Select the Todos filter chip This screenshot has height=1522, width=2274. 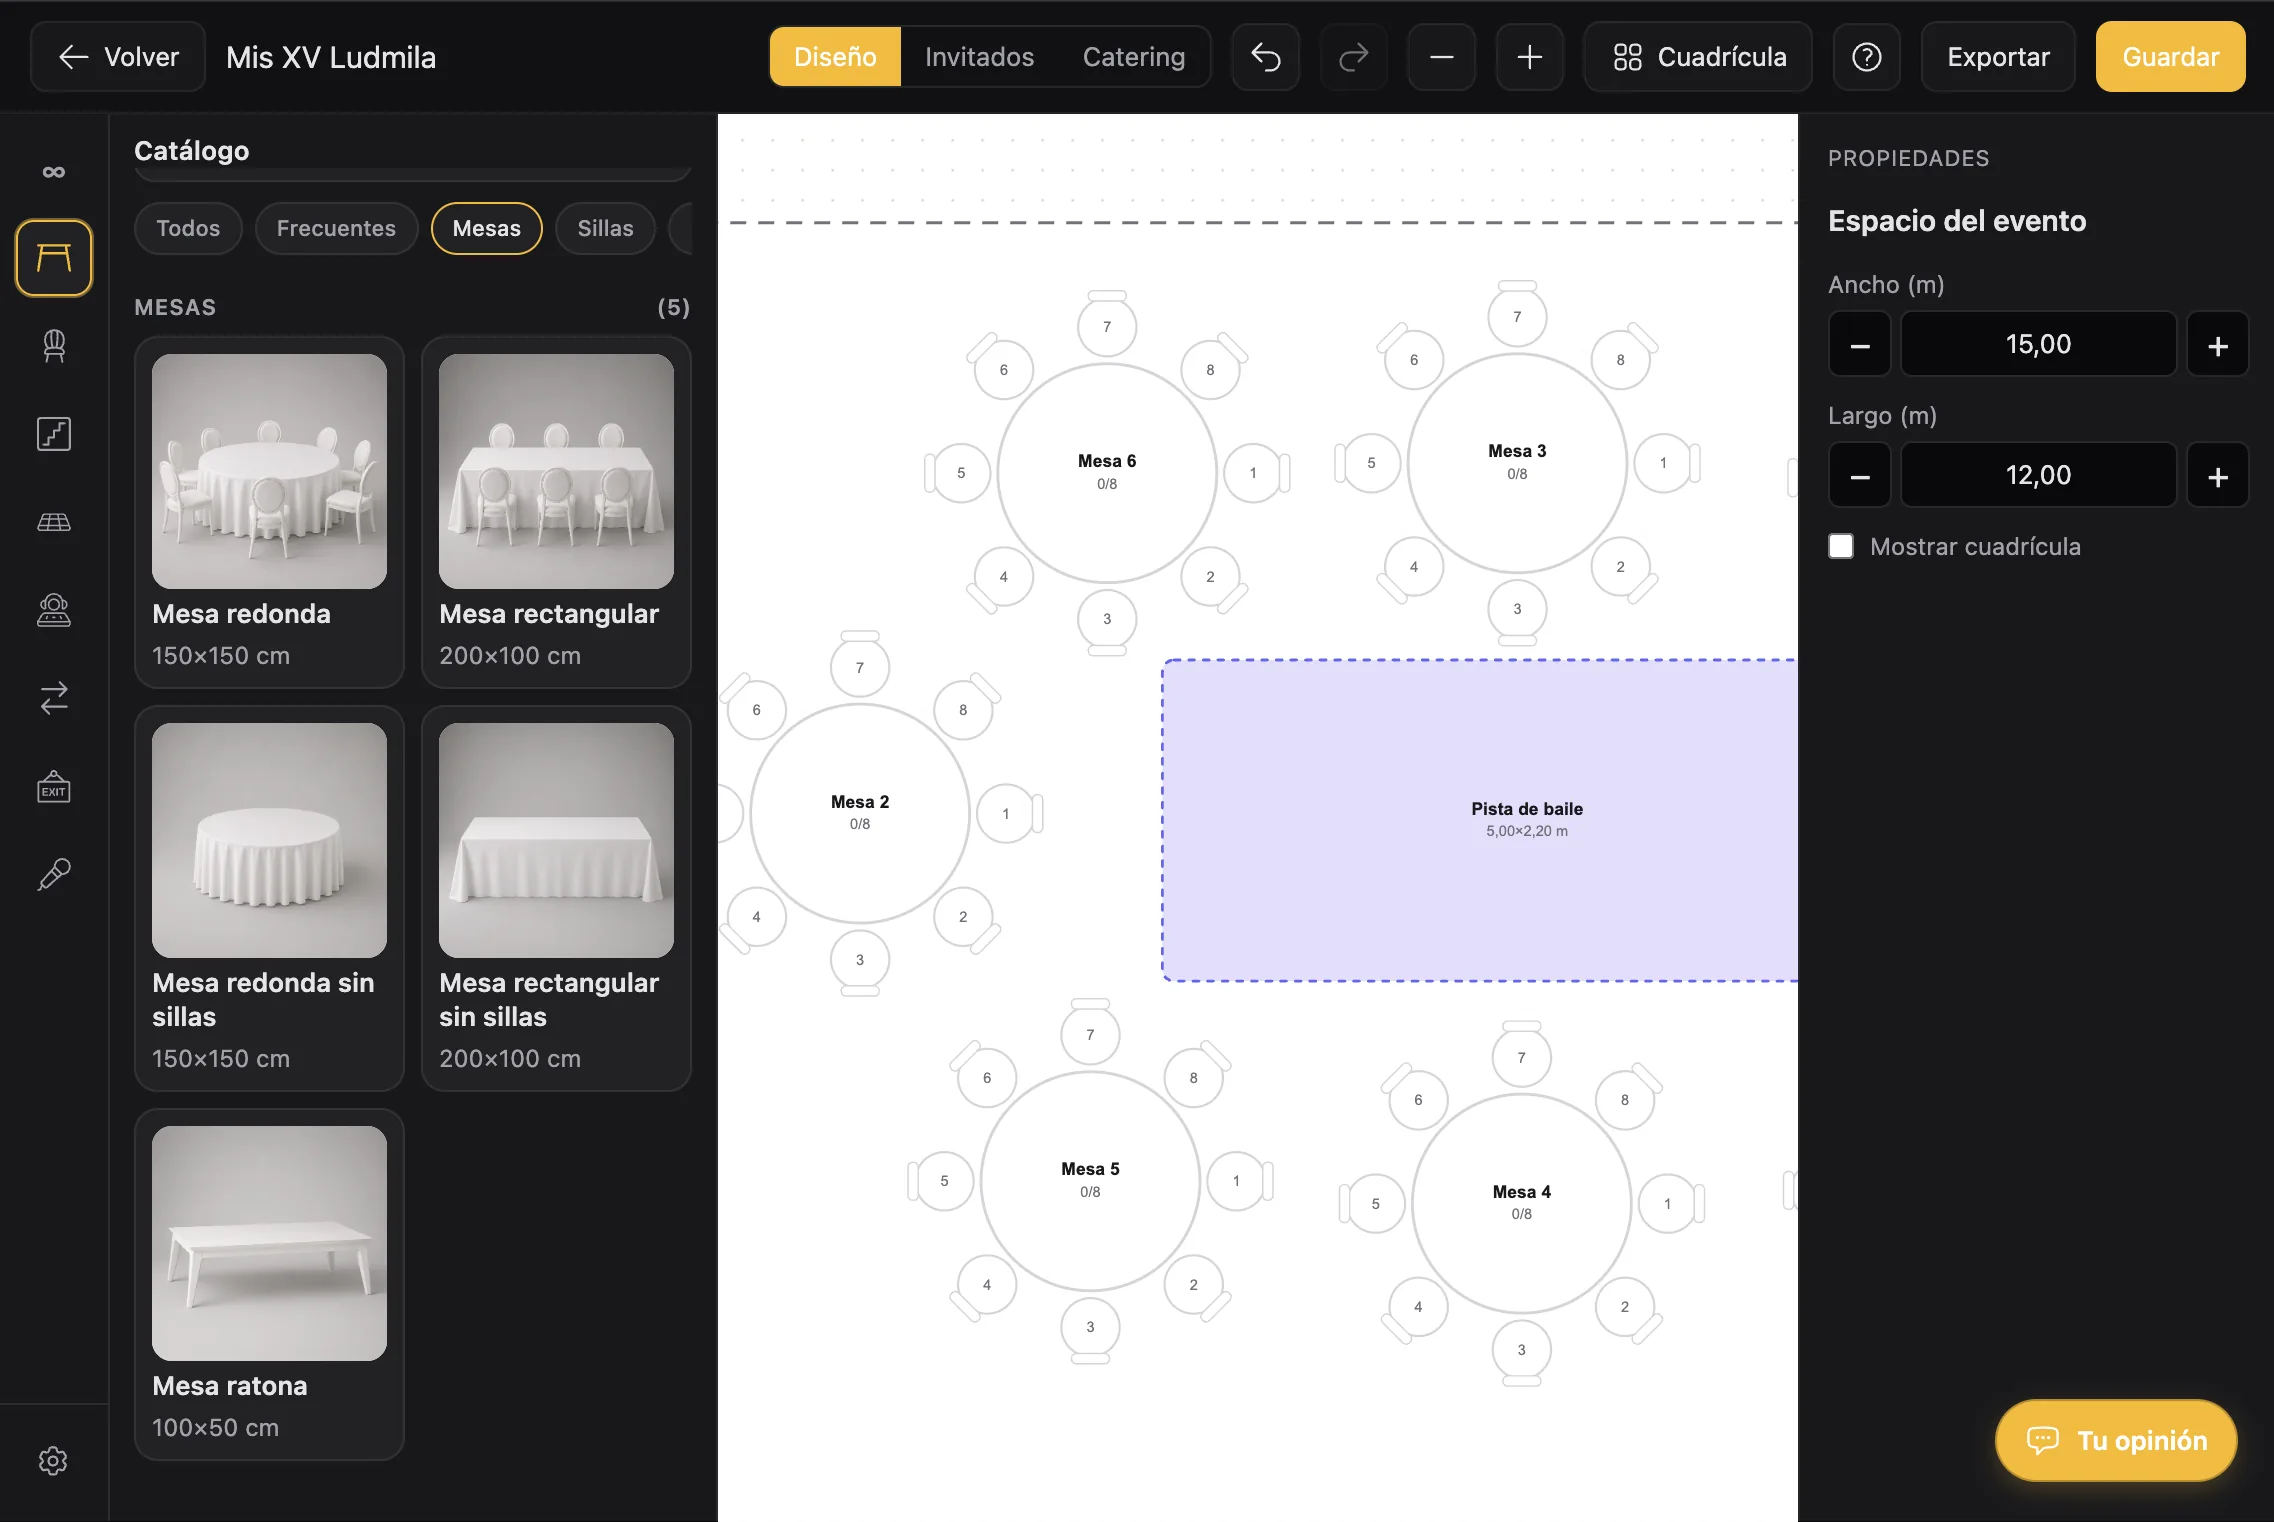[188, 228]
